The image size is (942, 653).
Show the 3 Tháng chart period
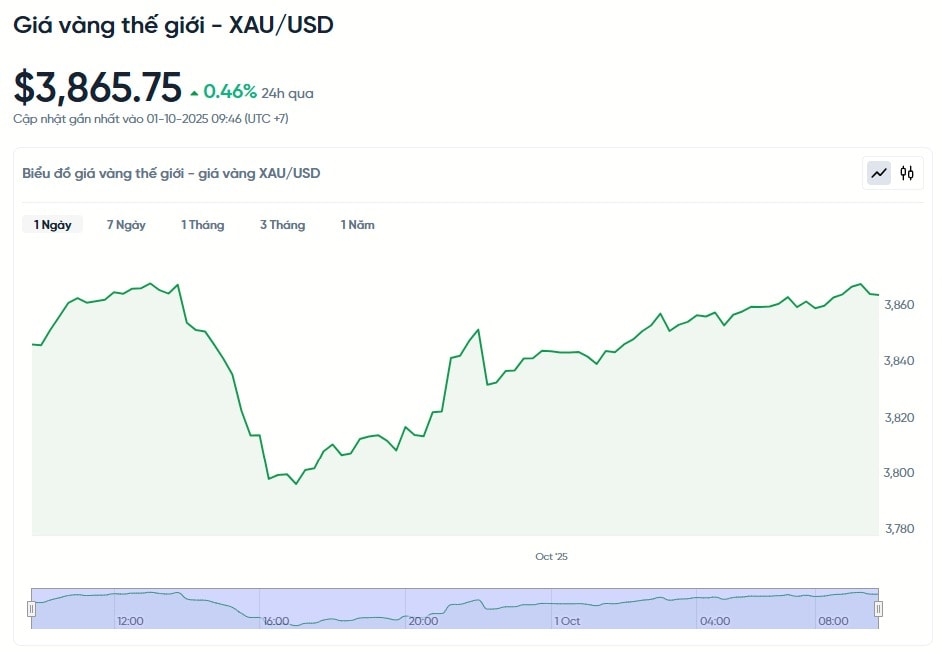pos(282,225)
